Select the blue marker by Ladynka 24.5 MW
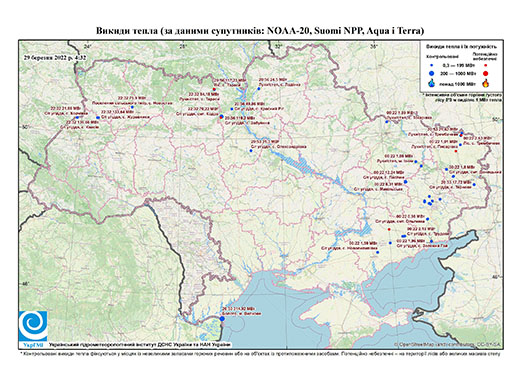Screen dimensions: 520x368 point(259,89)
